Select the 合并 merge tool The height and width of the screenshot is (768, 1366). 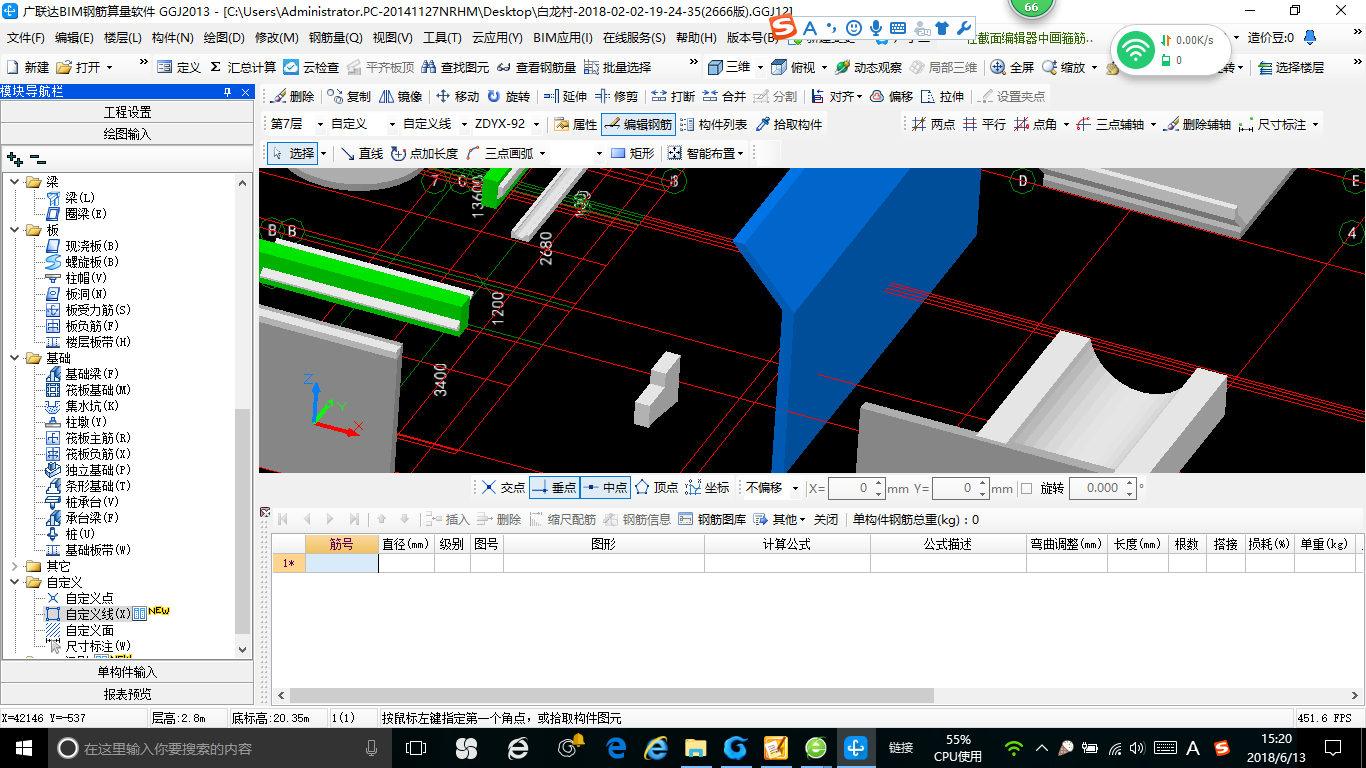pyautogui.click(x=724, y=97)
